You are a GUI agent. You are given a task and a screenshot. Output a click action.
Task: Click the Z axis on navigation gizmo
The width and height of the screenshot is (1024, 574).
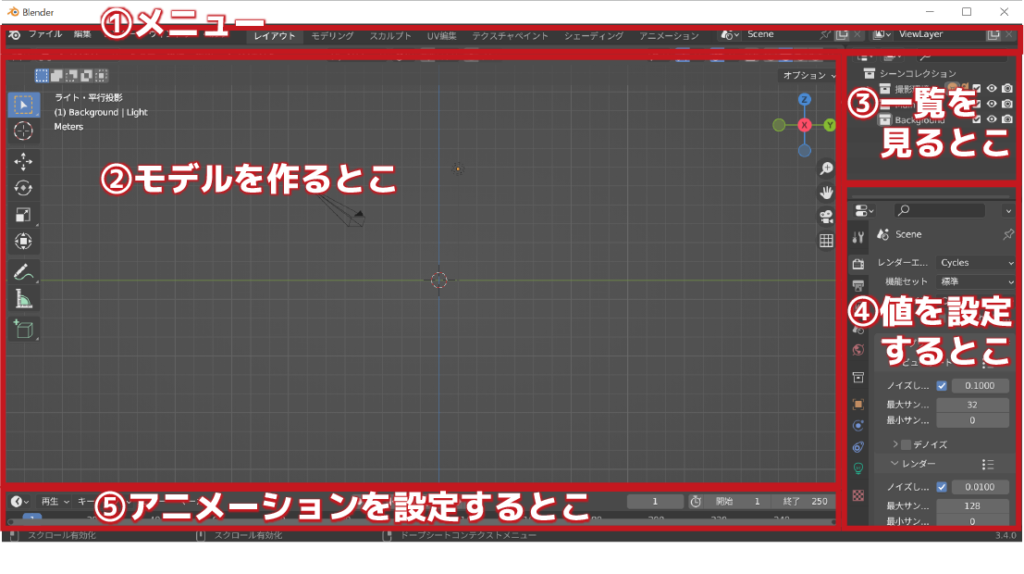804,100
